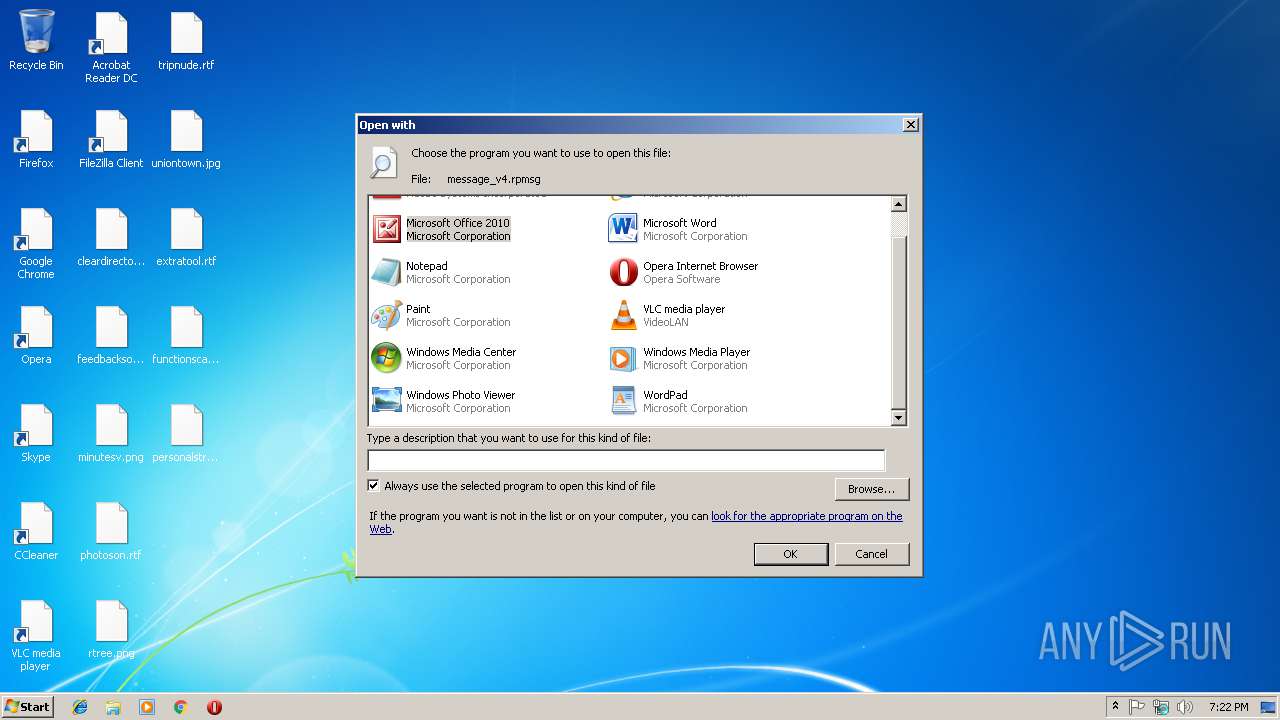1280x720 pixels.
Task: Pick the Windows Media Player icon
Action: click(623, 358)
